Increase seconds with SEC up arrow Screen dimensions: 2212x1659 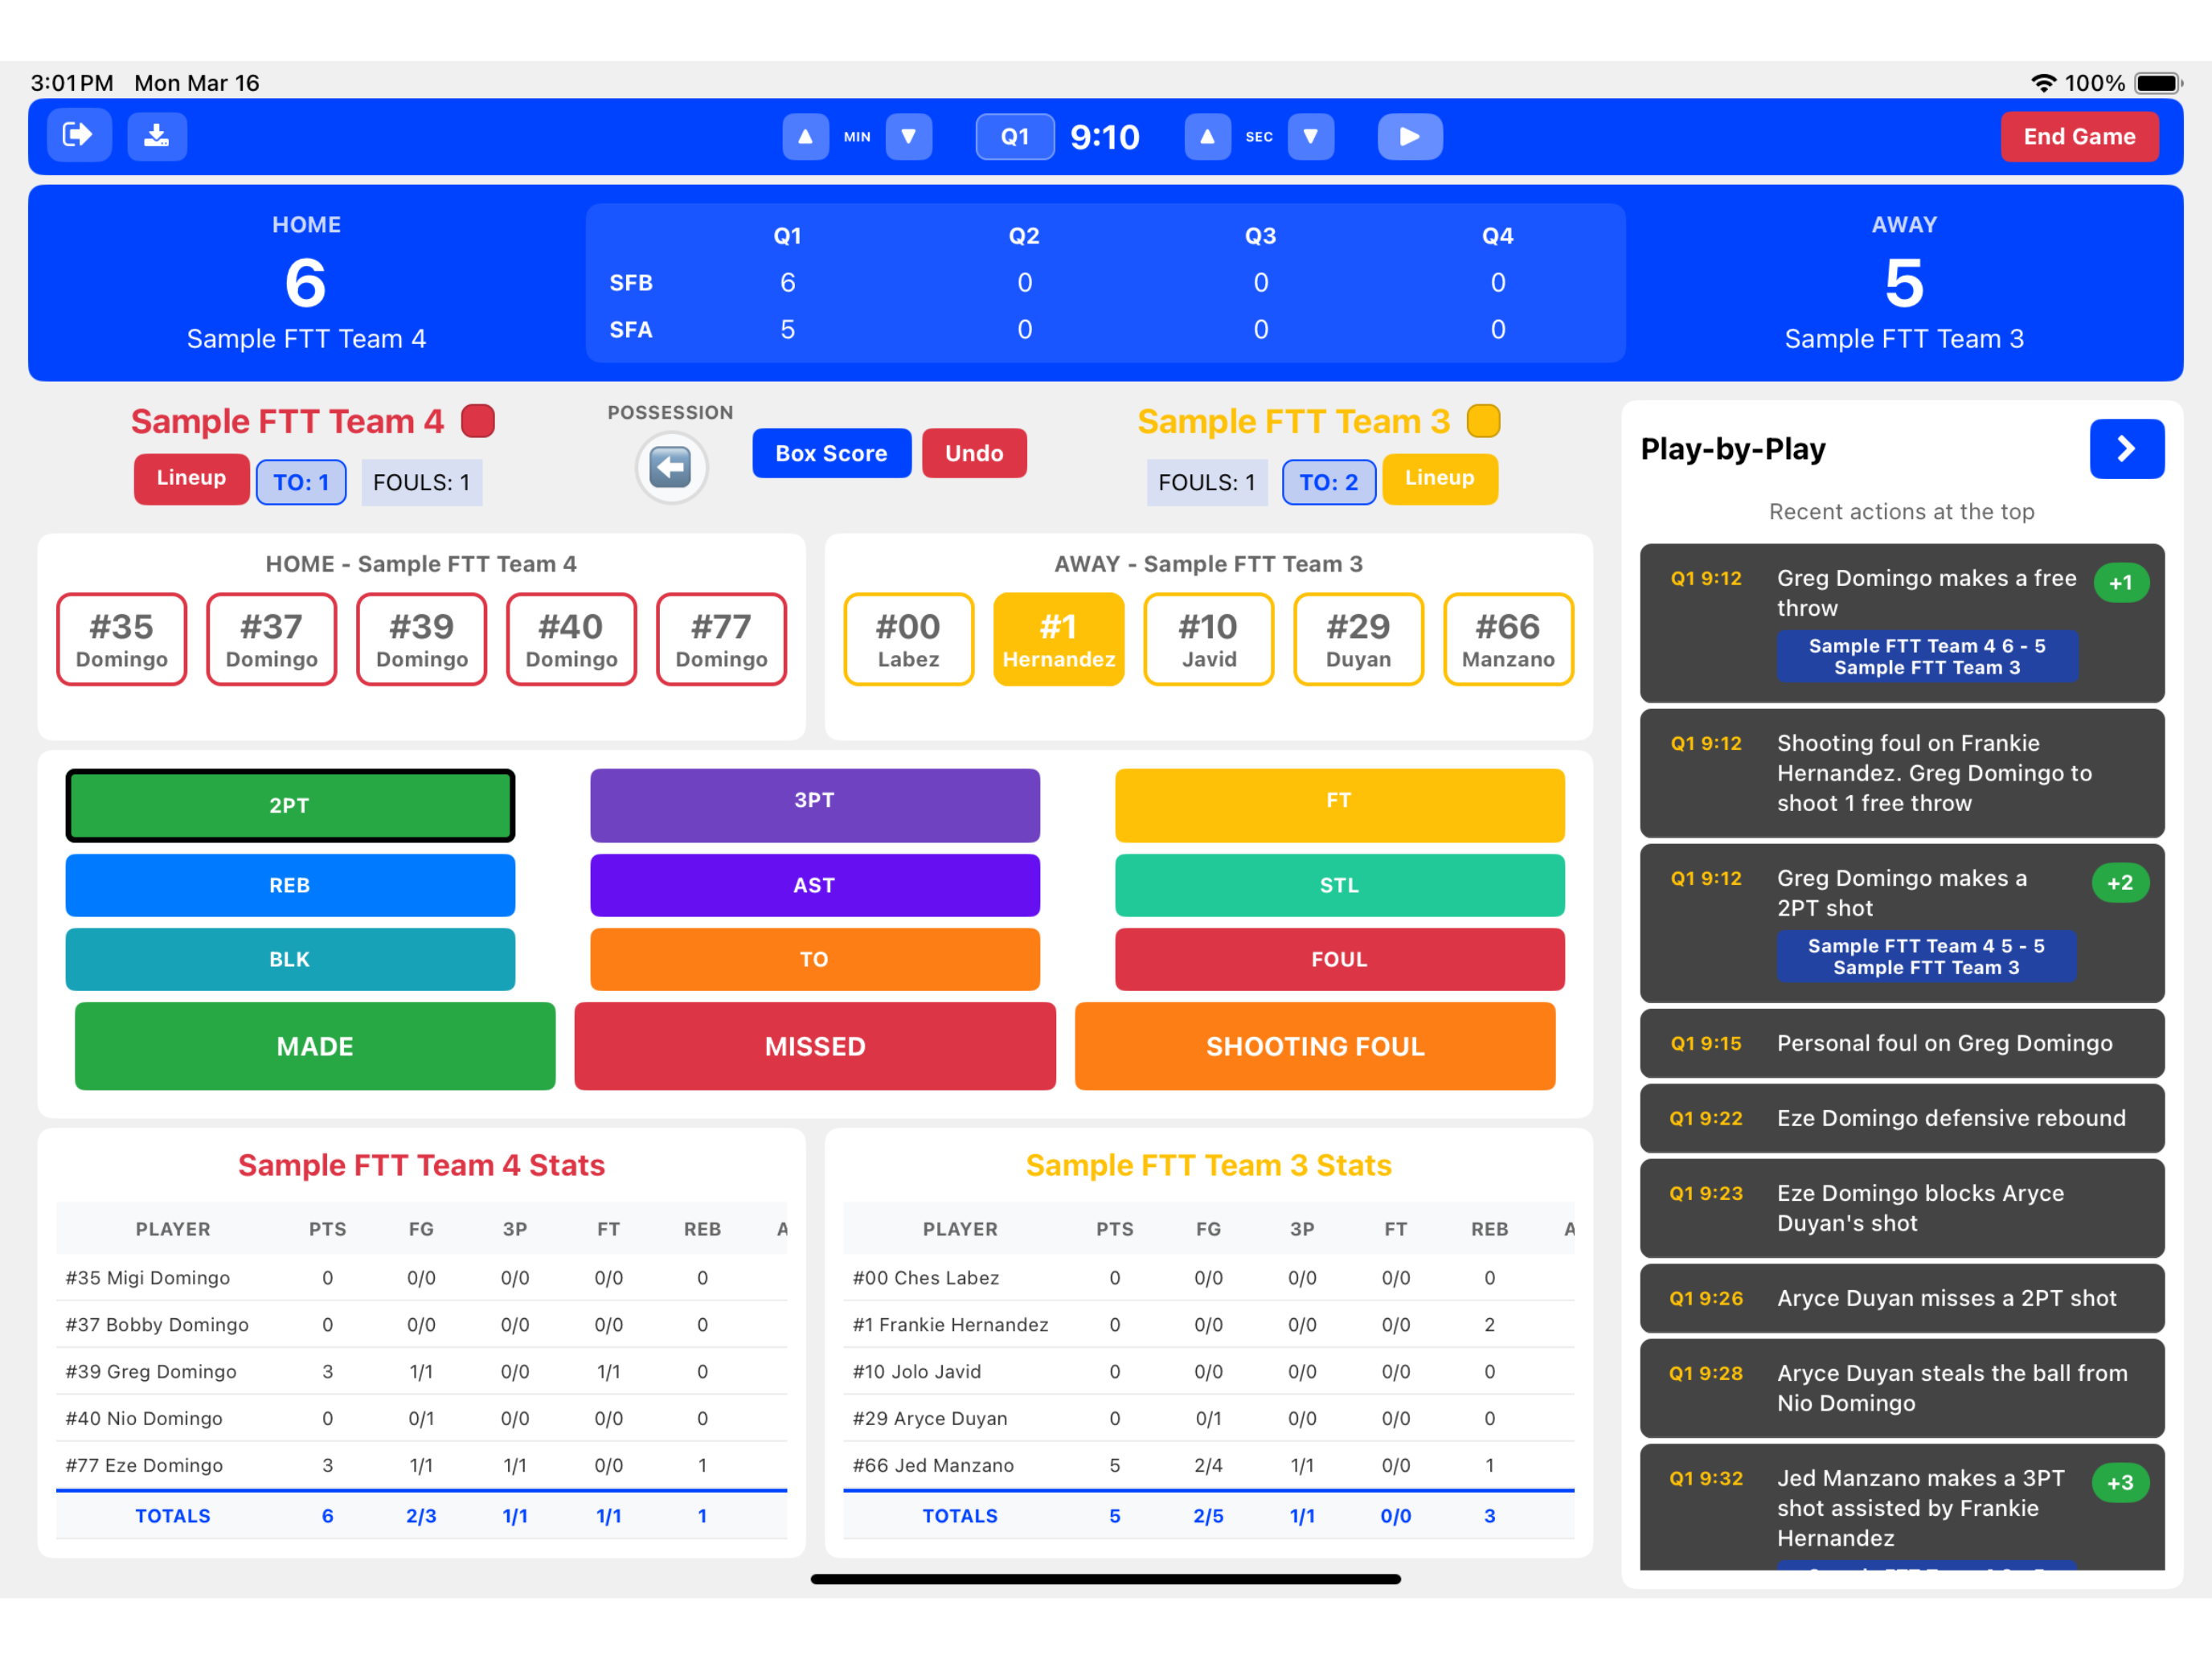pyautogui.click(x=1207, y=137)
